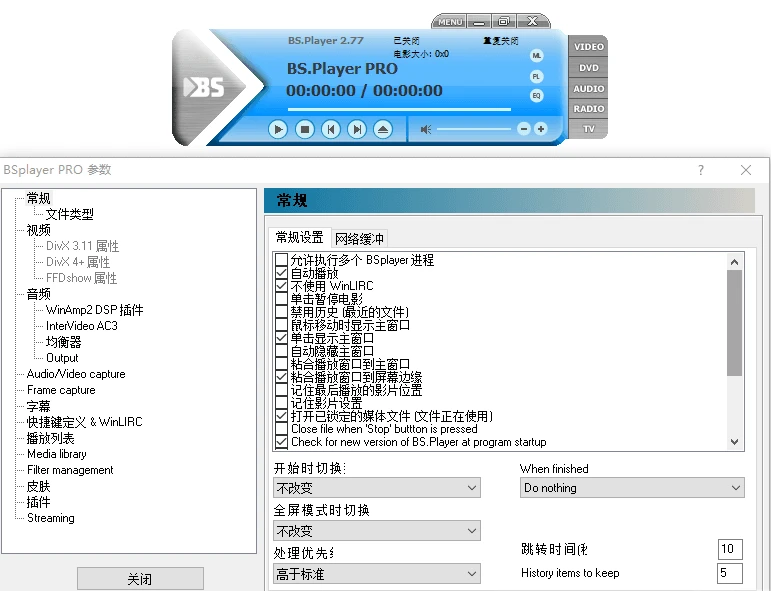Select 音频 in the settings tree
This screenshot has height=591, width=771.
point(38,294)
